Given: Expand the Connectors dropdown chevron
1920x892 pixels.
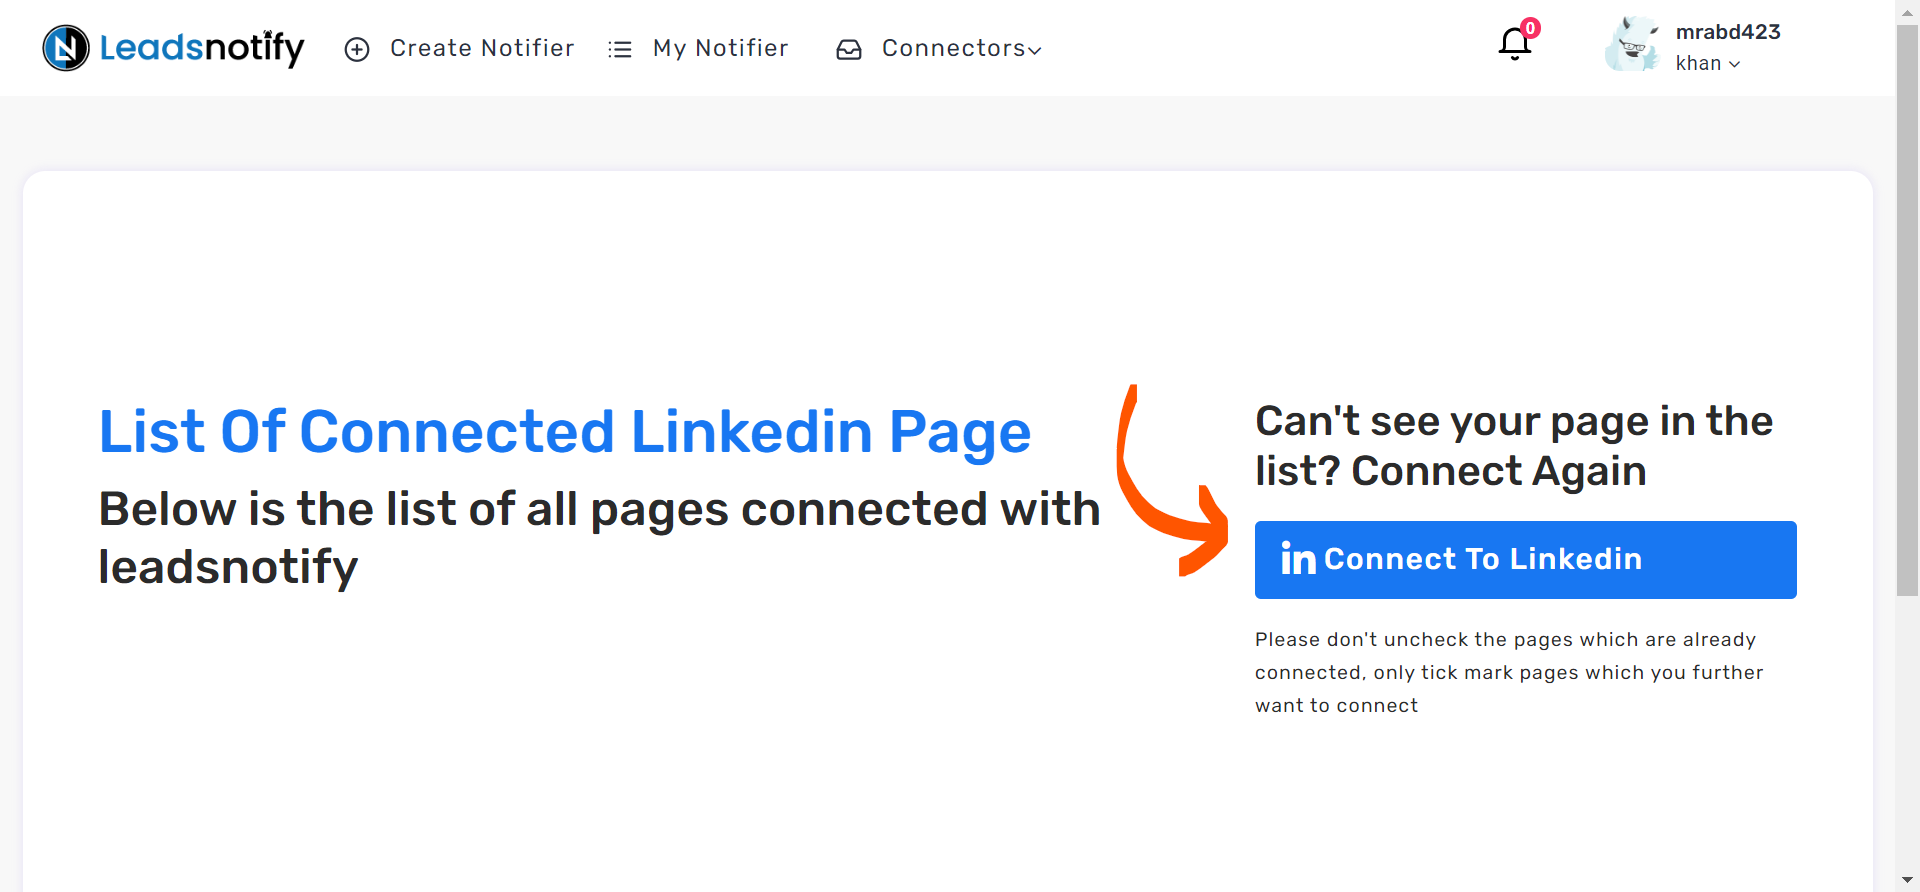Looking at the screenshot, I should (1035, 50).
